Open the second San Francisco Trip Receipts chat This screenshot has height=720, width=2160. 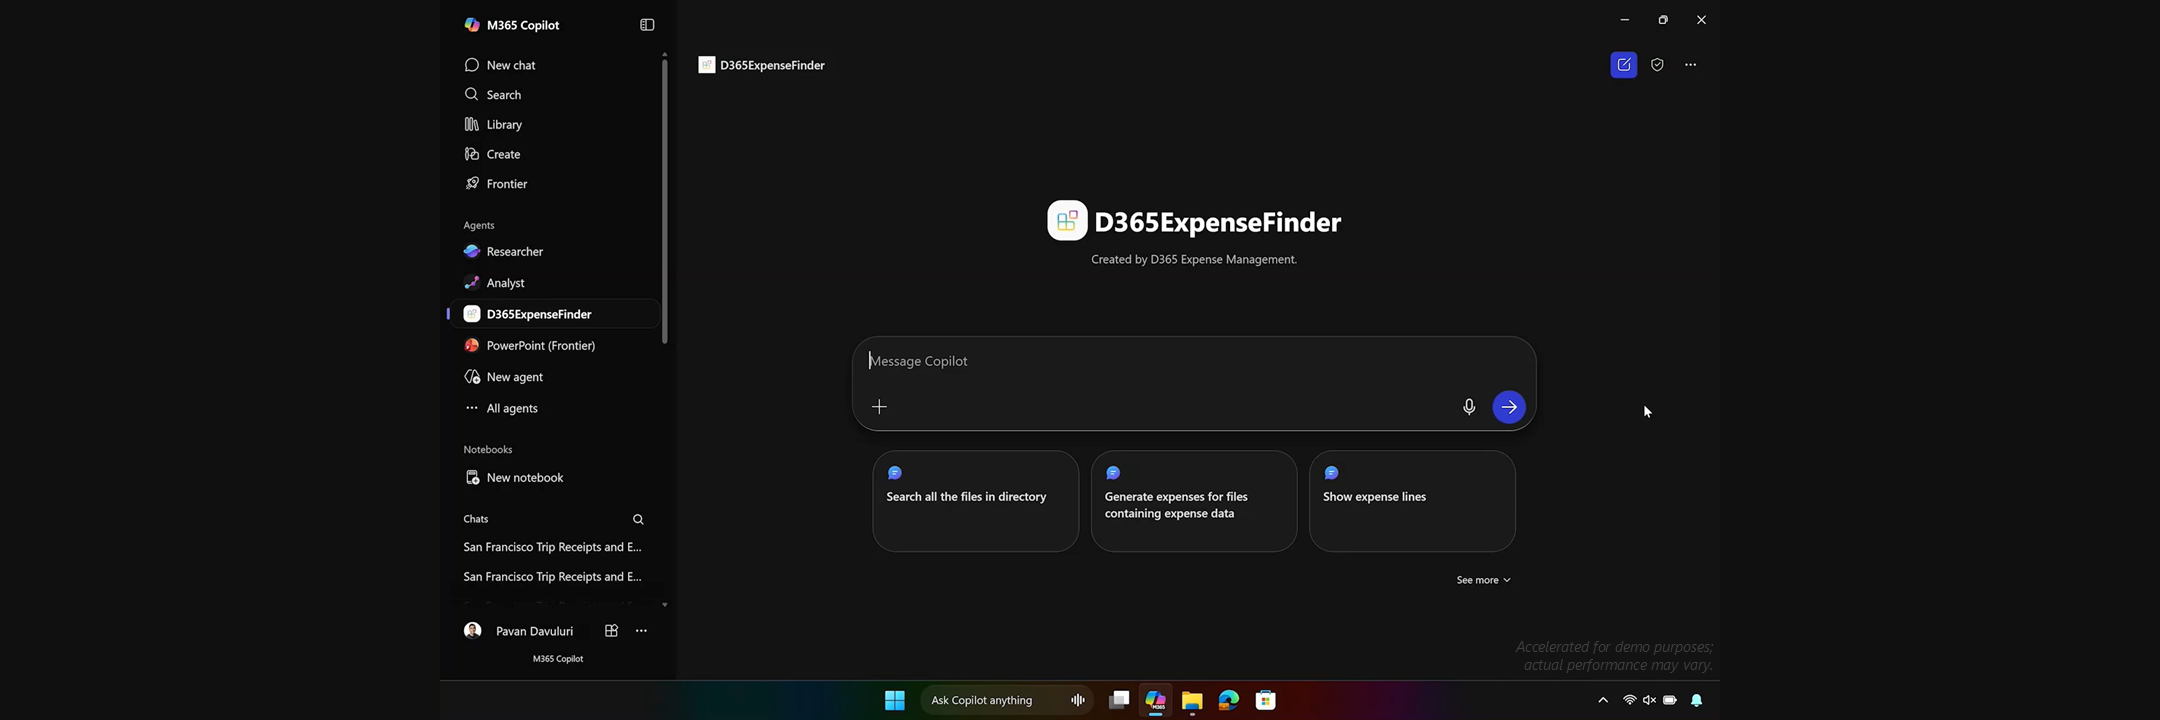553,577
